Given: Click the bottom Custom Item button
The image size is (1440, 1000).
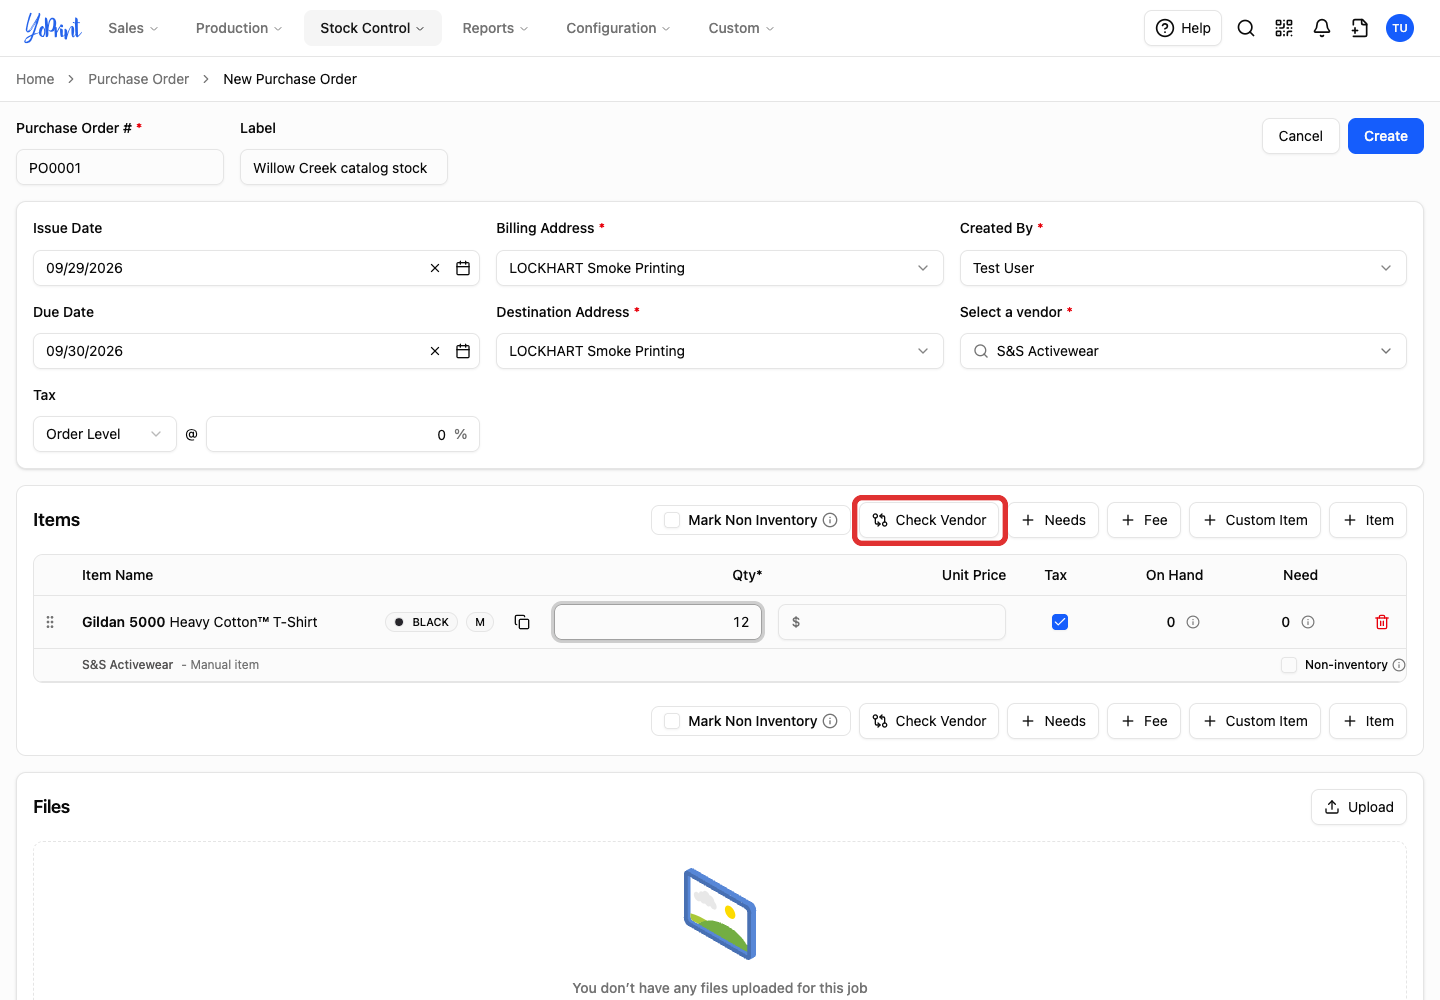Looking at the screenshot, I should point(1255,721).
